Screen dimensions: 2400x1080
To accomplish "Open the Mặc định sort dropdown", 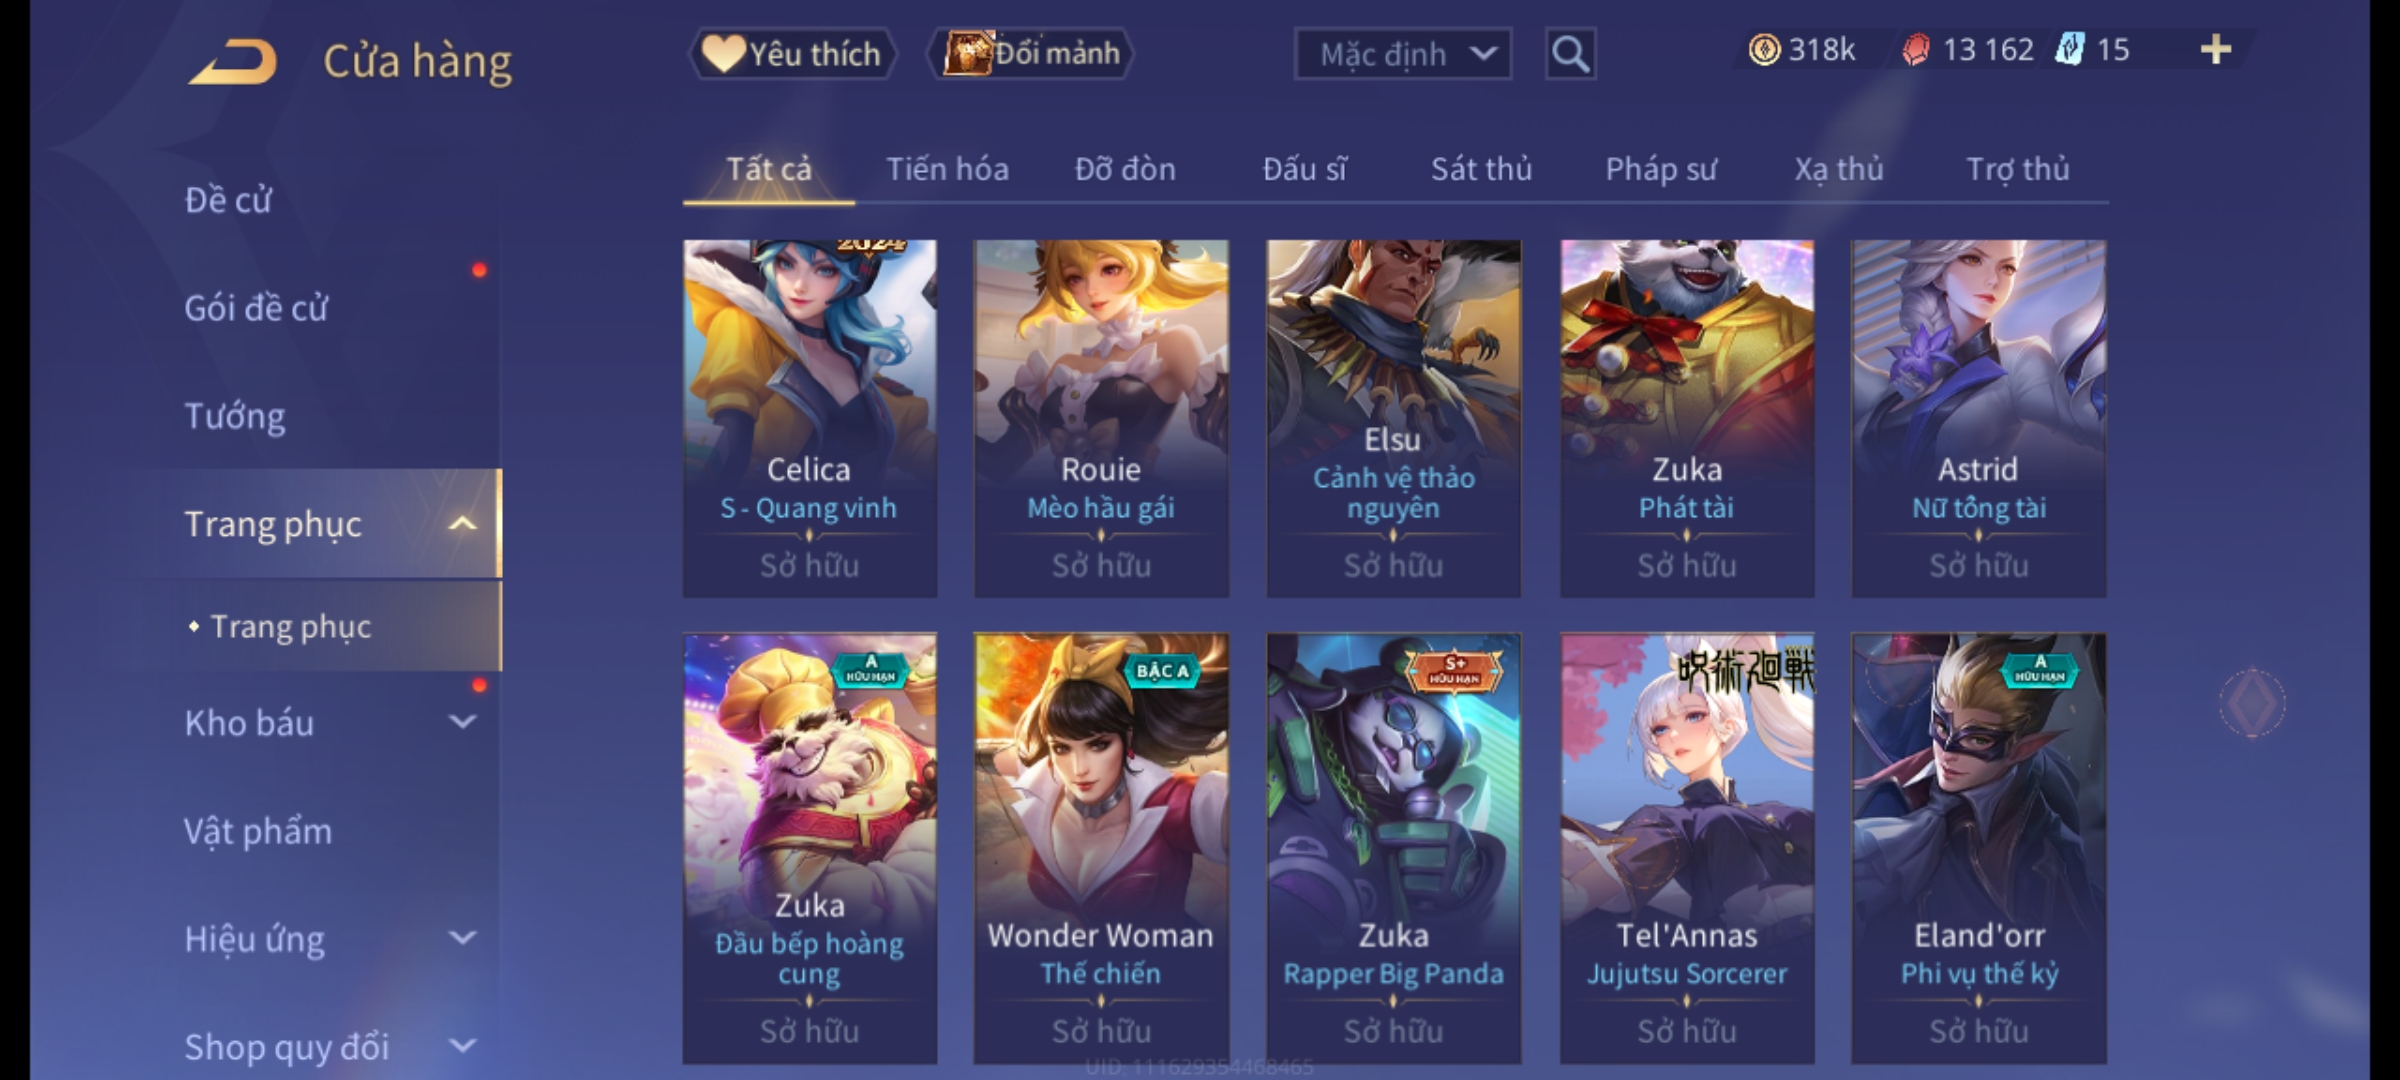I will [x=1402, y=54].
